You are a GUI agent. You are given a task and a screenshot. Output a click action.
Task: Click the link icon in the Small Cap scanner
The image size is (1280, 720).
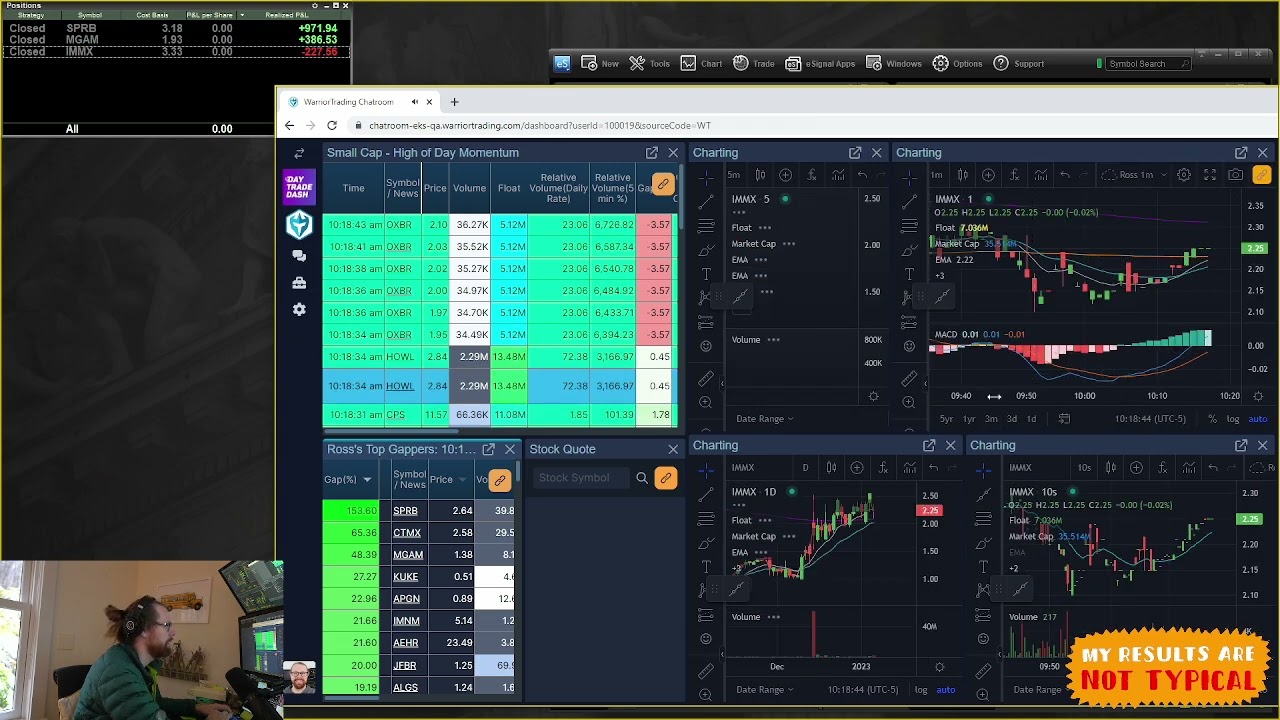(x=662, y=184)
